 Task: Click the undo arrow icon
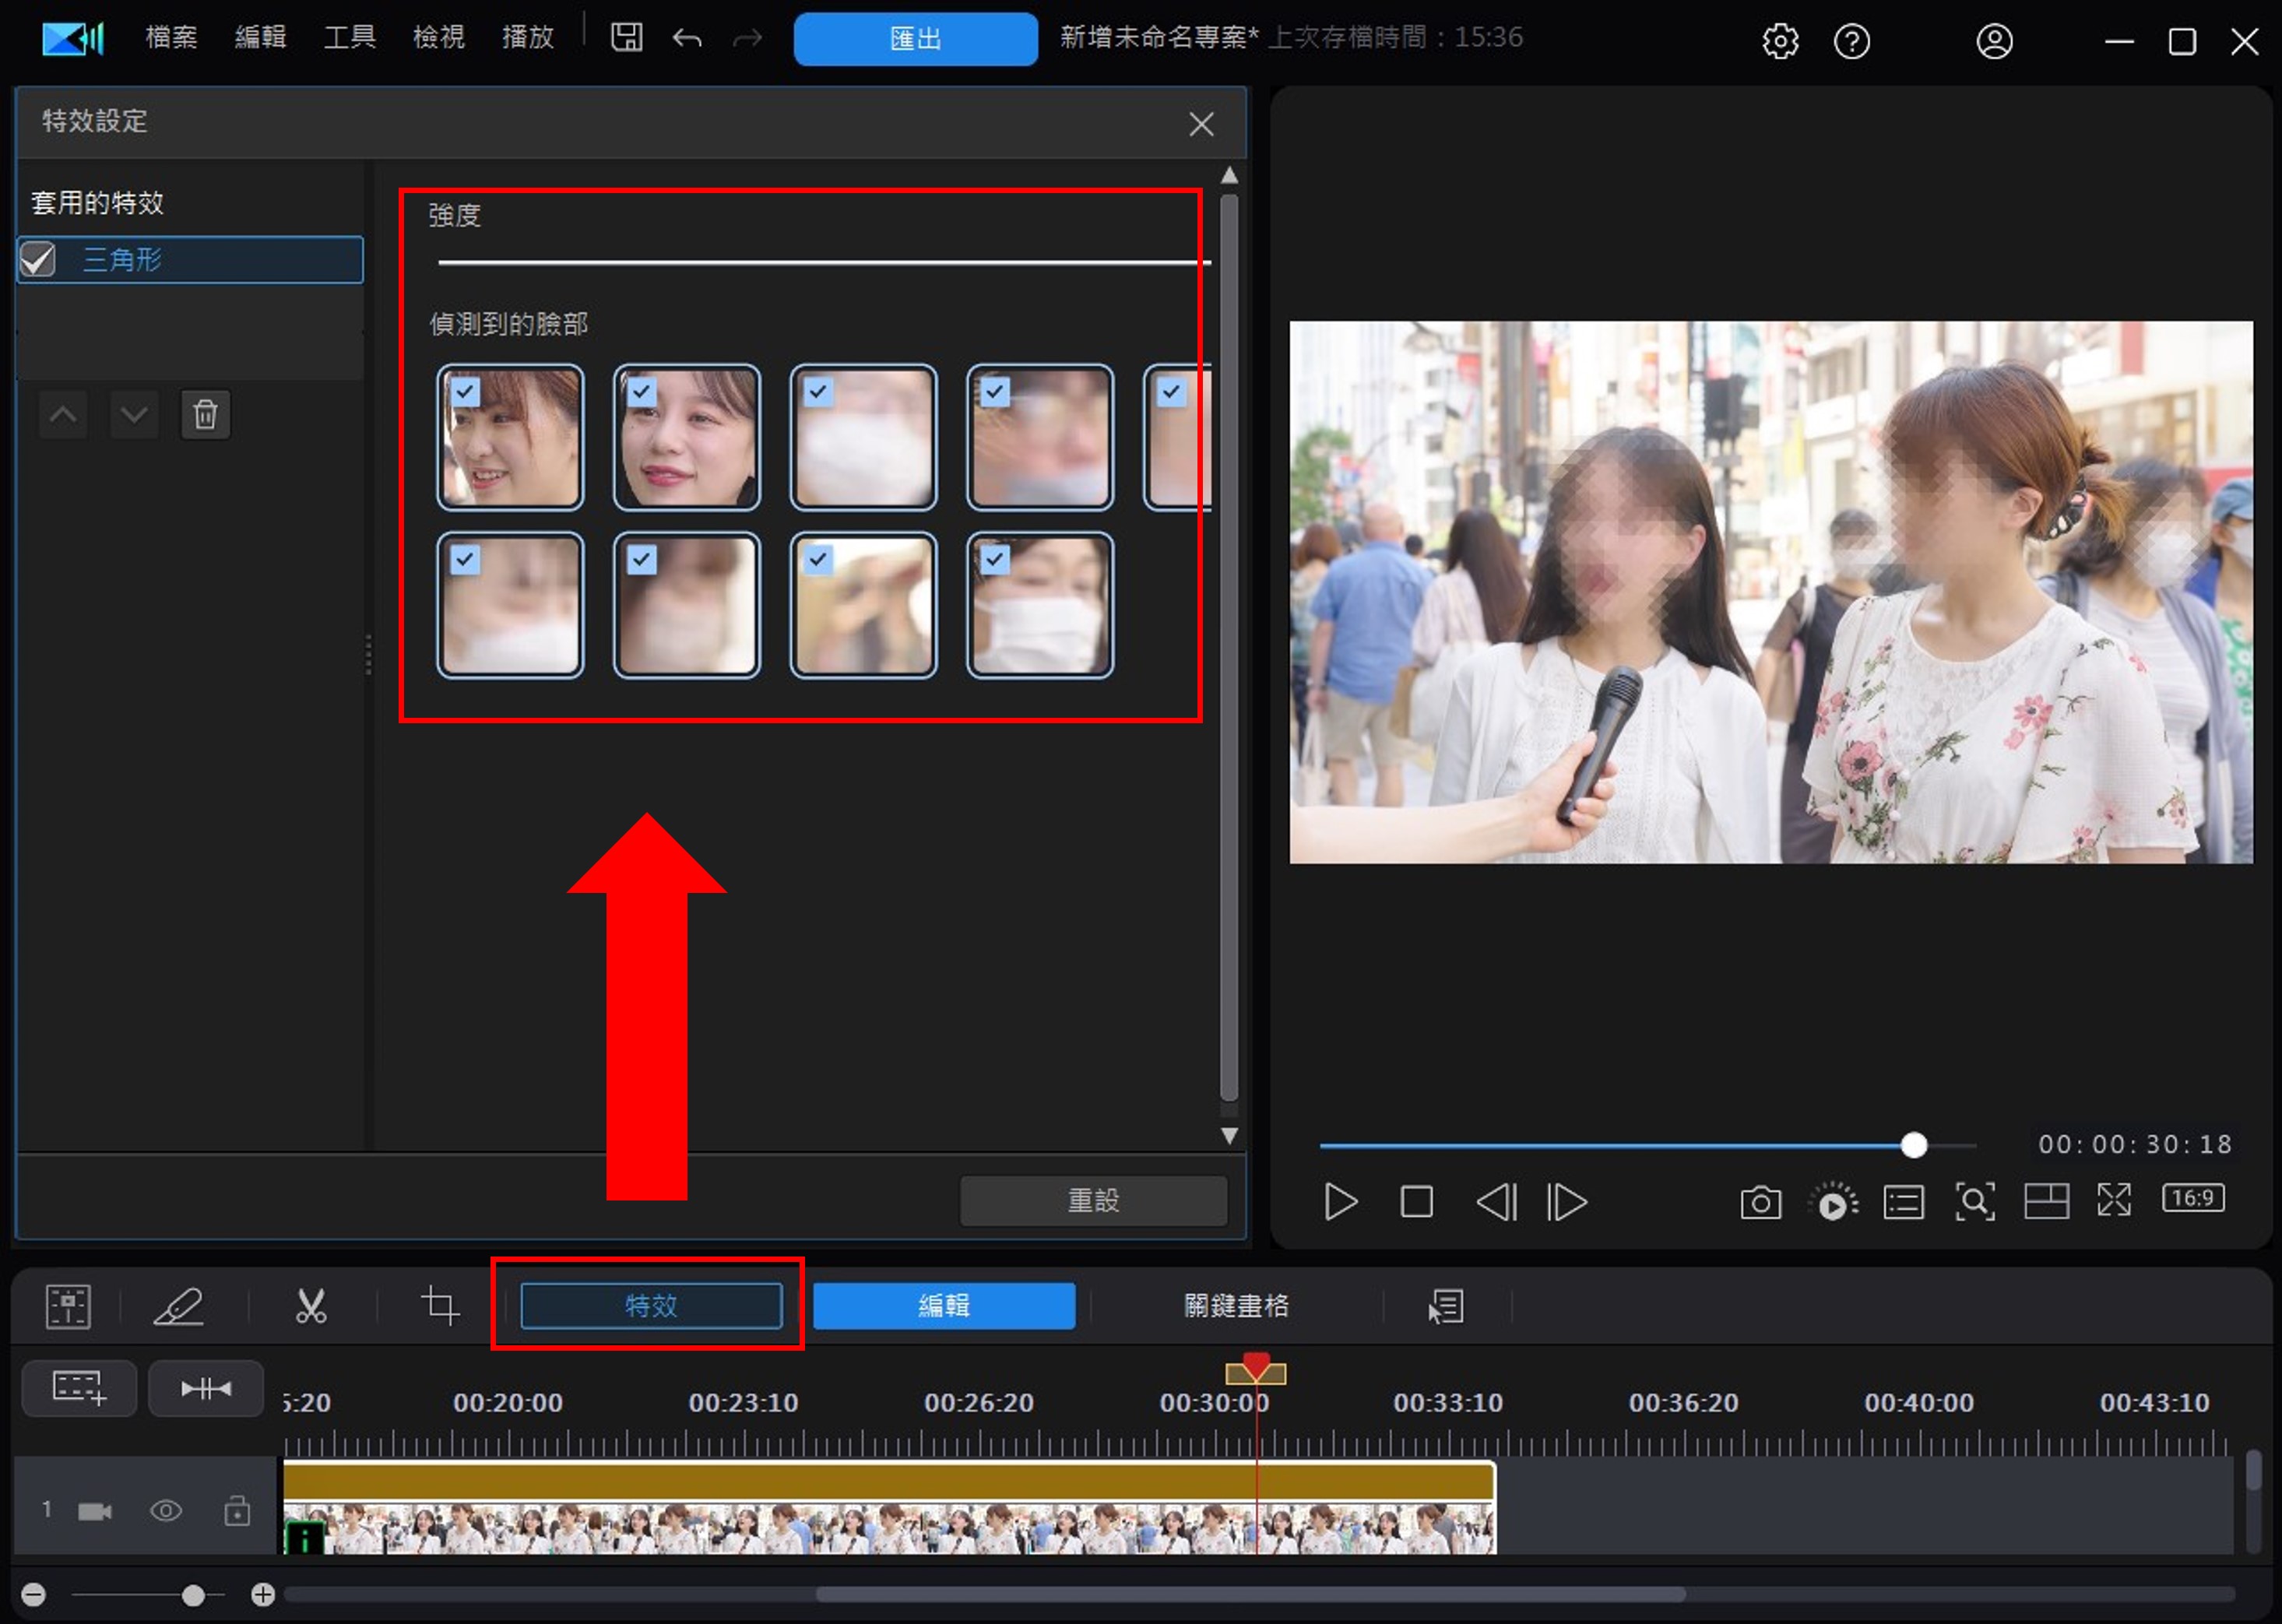687,39
